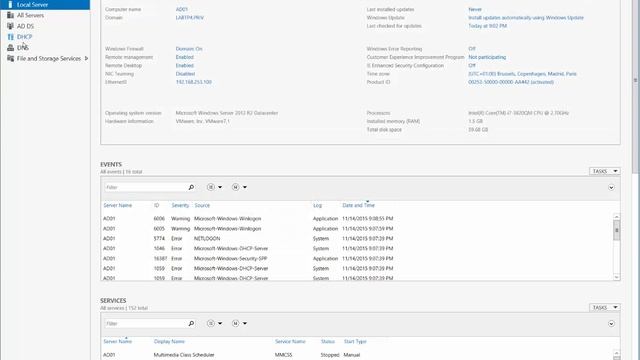Image resolution: width=640 pixels, height=360 pixels.
Task: Click IE Enhanced Security Configuration Off link
Action: pos(472,65)
